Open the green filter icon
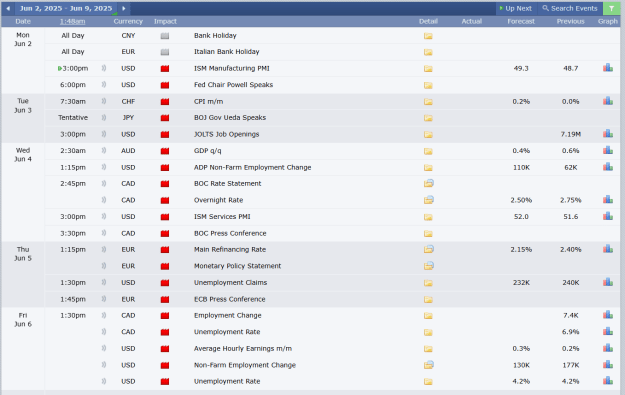 (611, 8)
